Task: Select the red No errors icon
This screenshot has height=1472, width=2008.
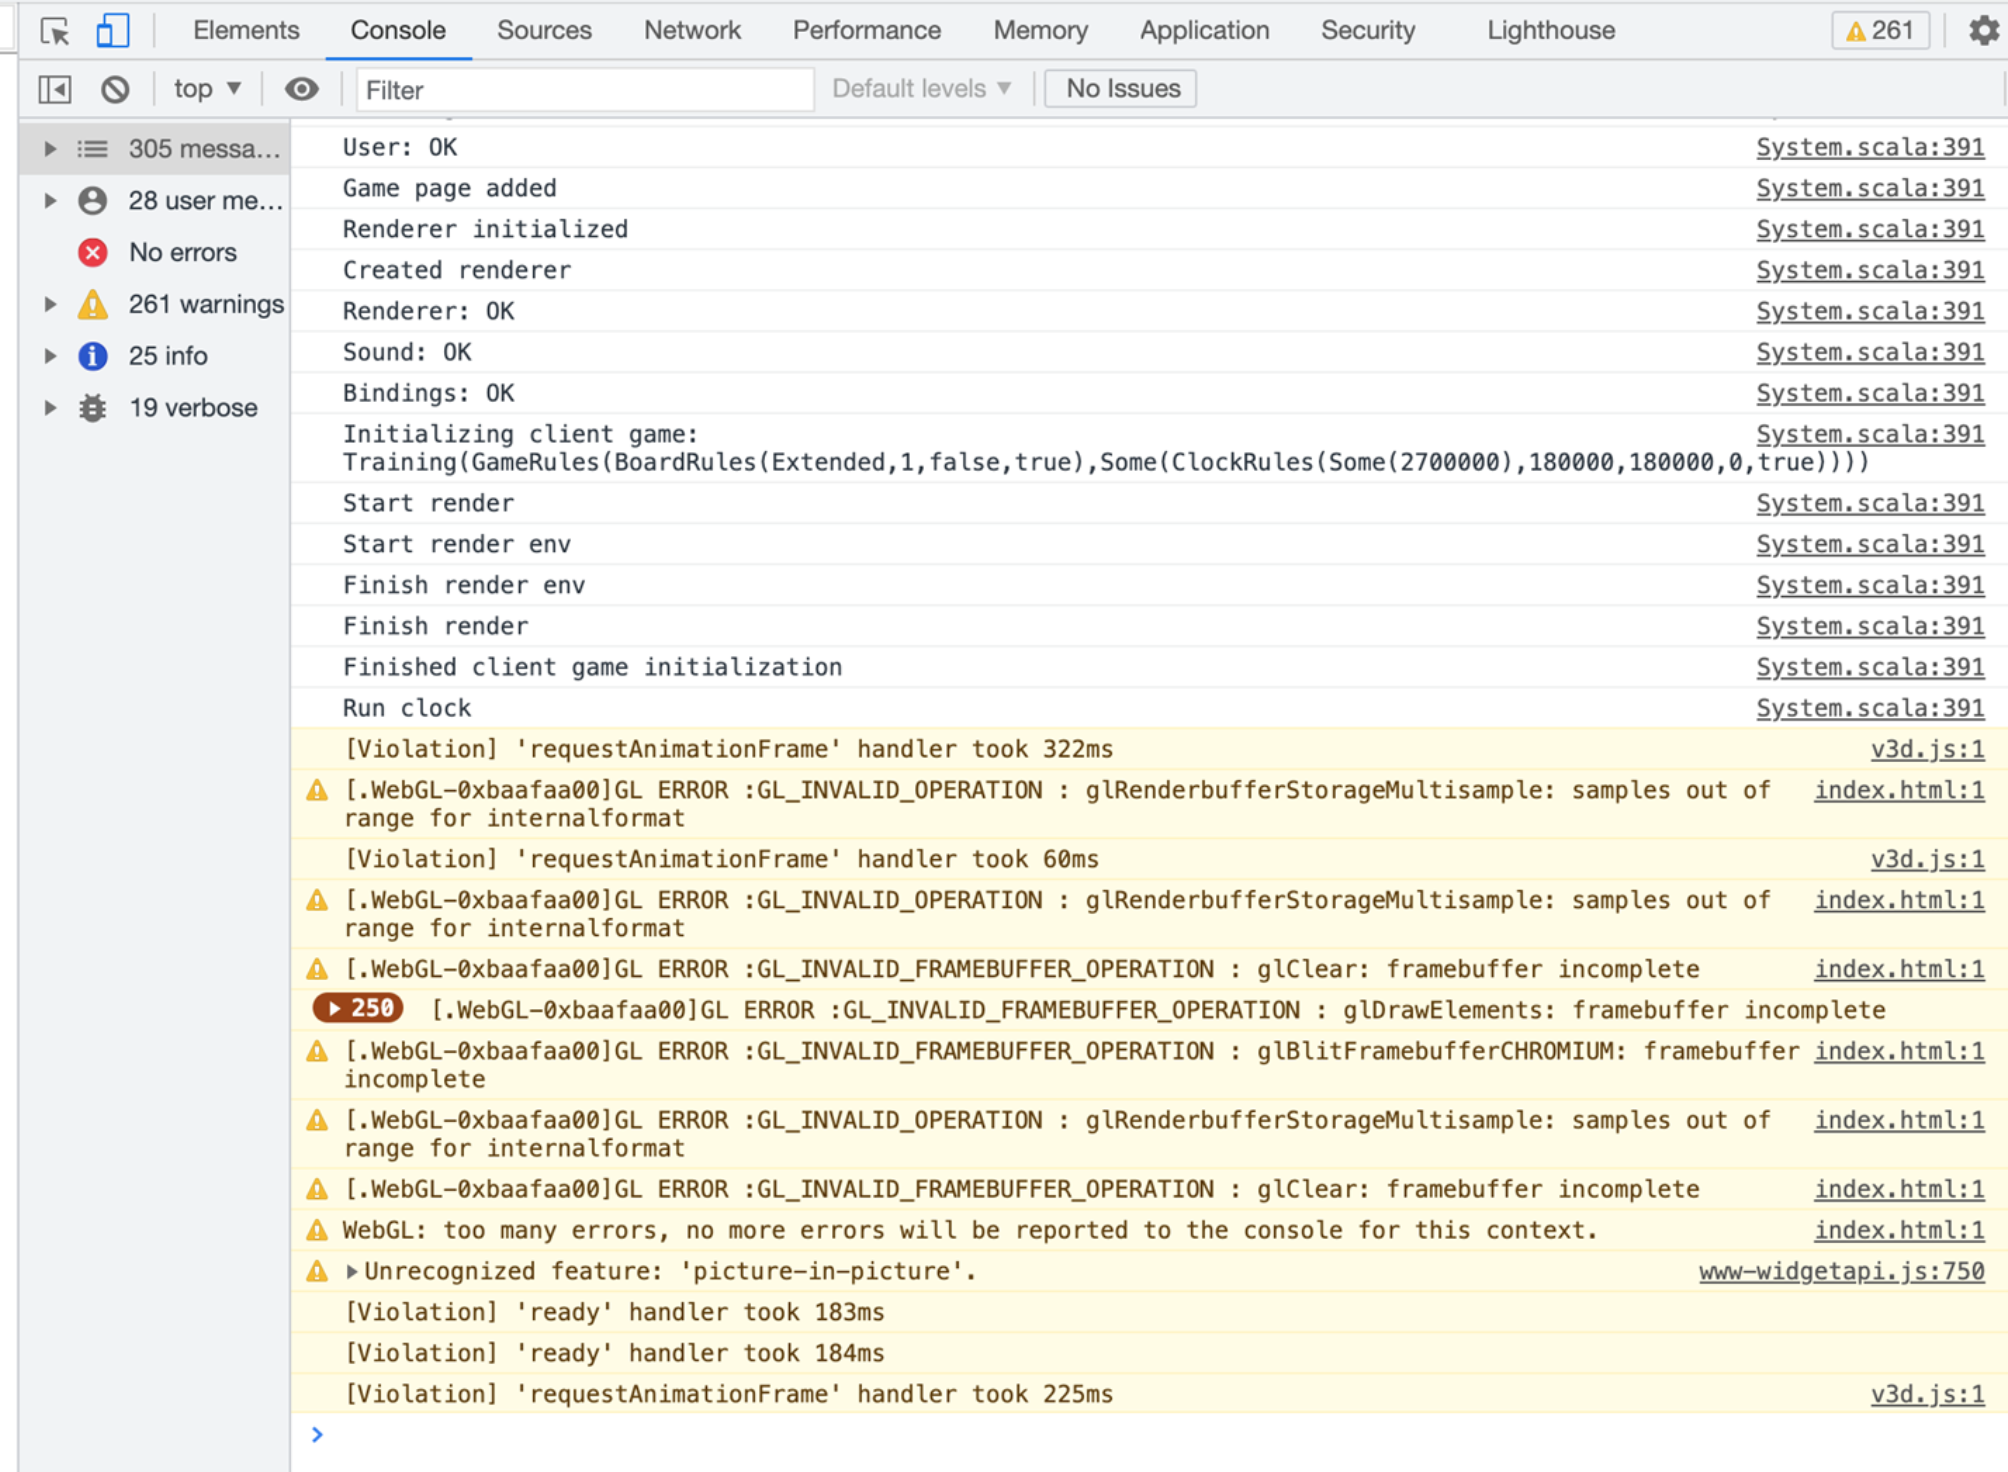Action: (93, 252)
